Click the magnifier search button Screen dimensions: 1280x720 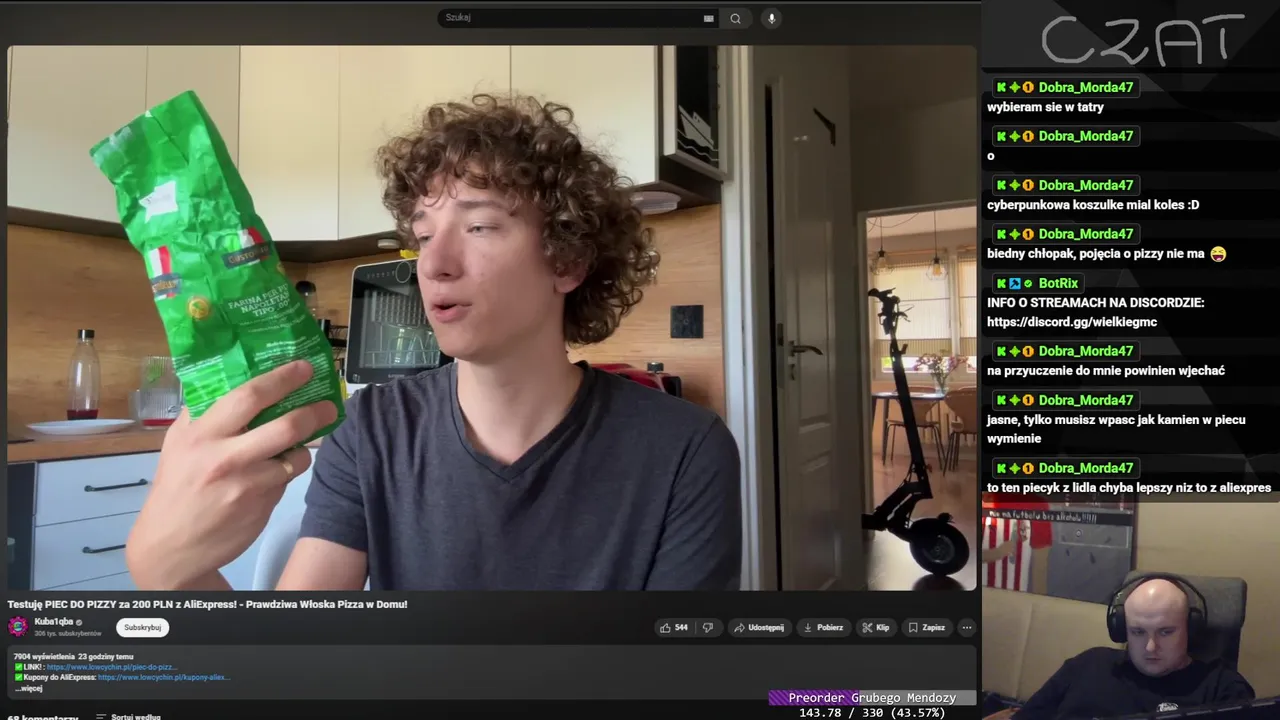coord(735,18)
